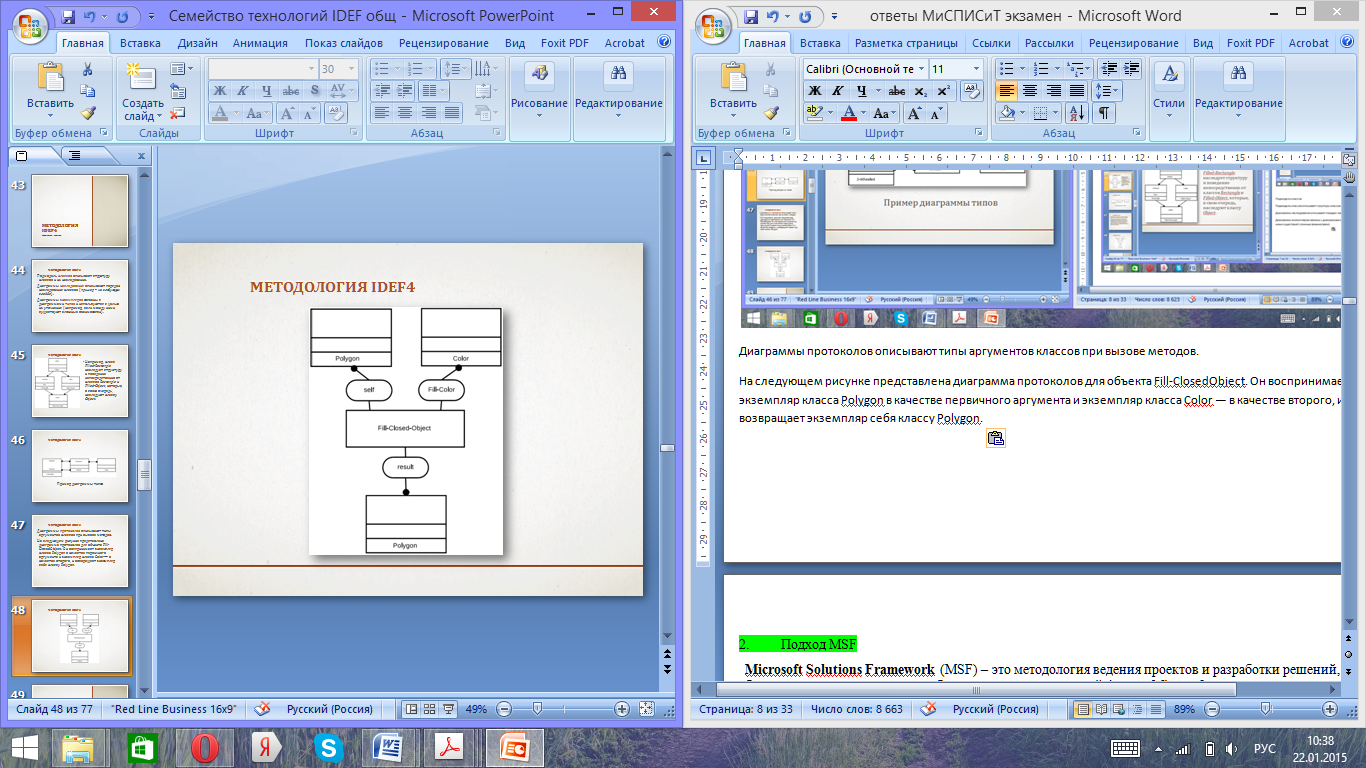Click Format Painter brush in PowerPoint
This screenshot has width=1366, height=768.
[x=88, y=114]
